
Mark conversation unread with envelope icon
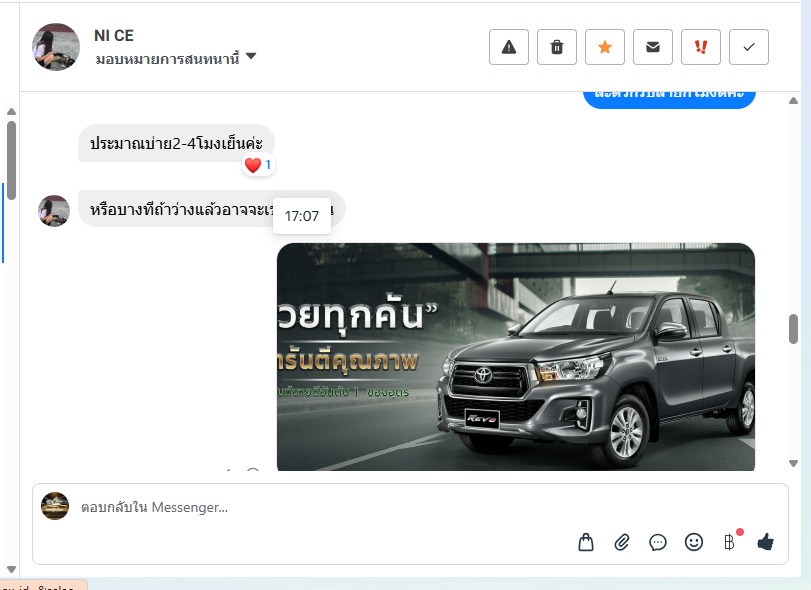coord(653,47)
